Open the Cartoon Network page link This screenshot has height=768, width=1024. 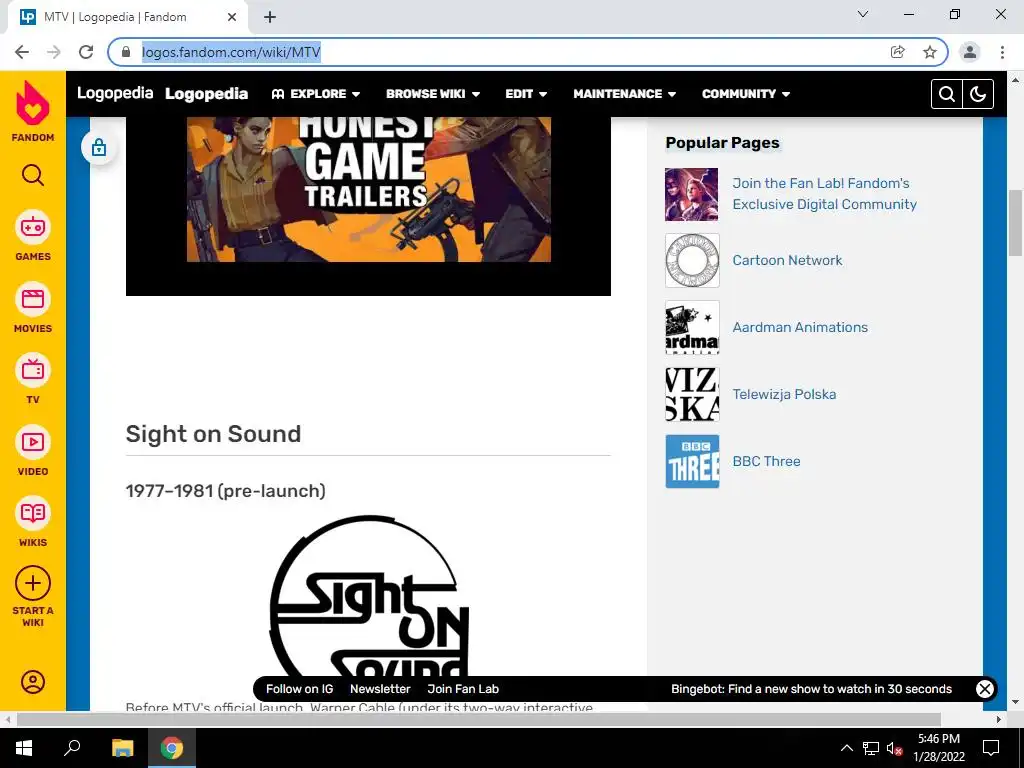tap(787, 260)
